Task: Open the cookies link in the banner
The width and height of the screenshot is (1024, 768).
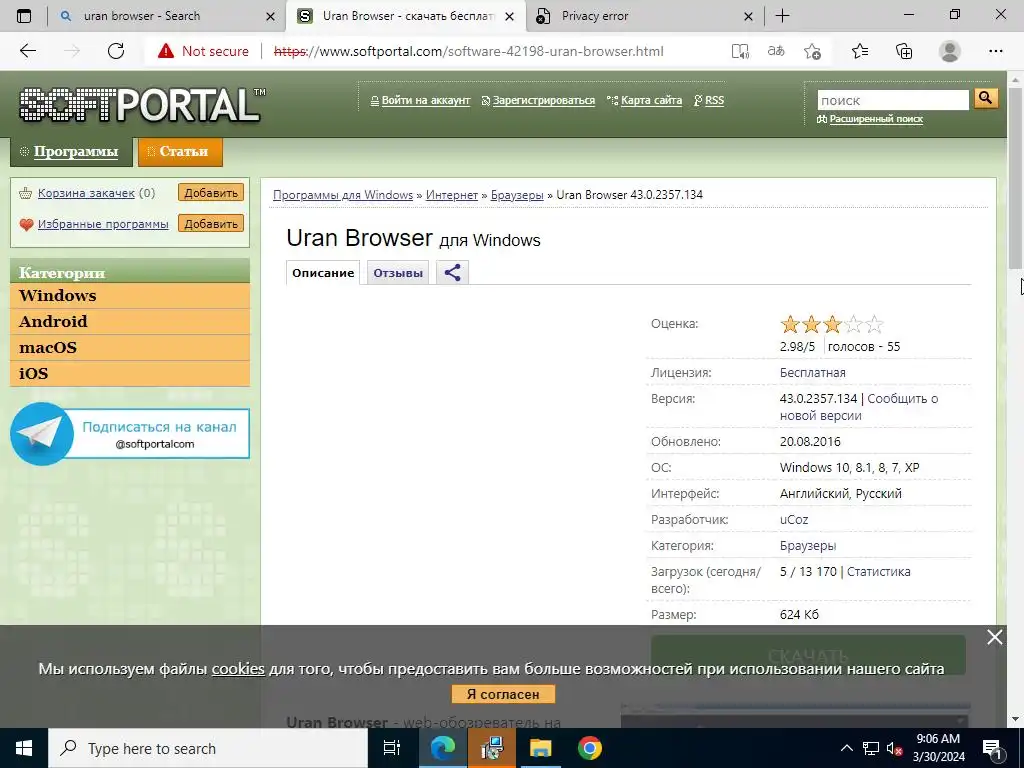Action: [238, 669]
